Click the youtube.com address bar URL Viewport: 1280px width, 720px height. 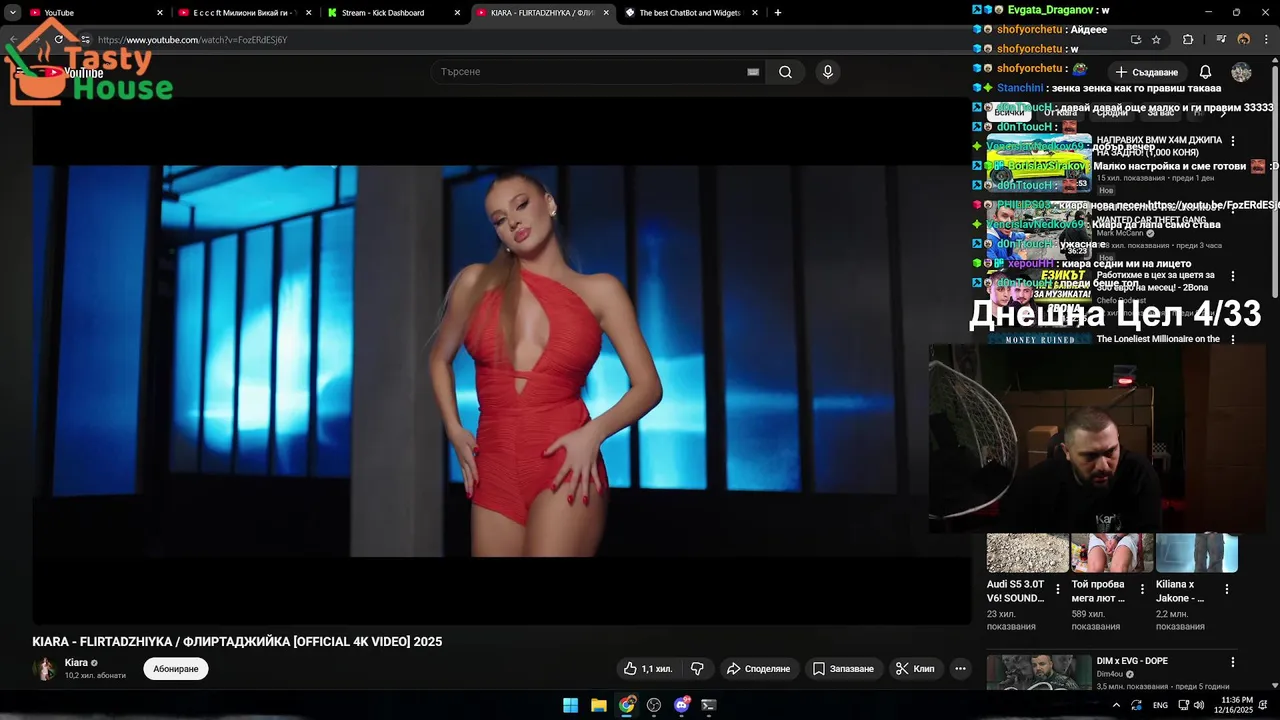[x=192, y=40]
